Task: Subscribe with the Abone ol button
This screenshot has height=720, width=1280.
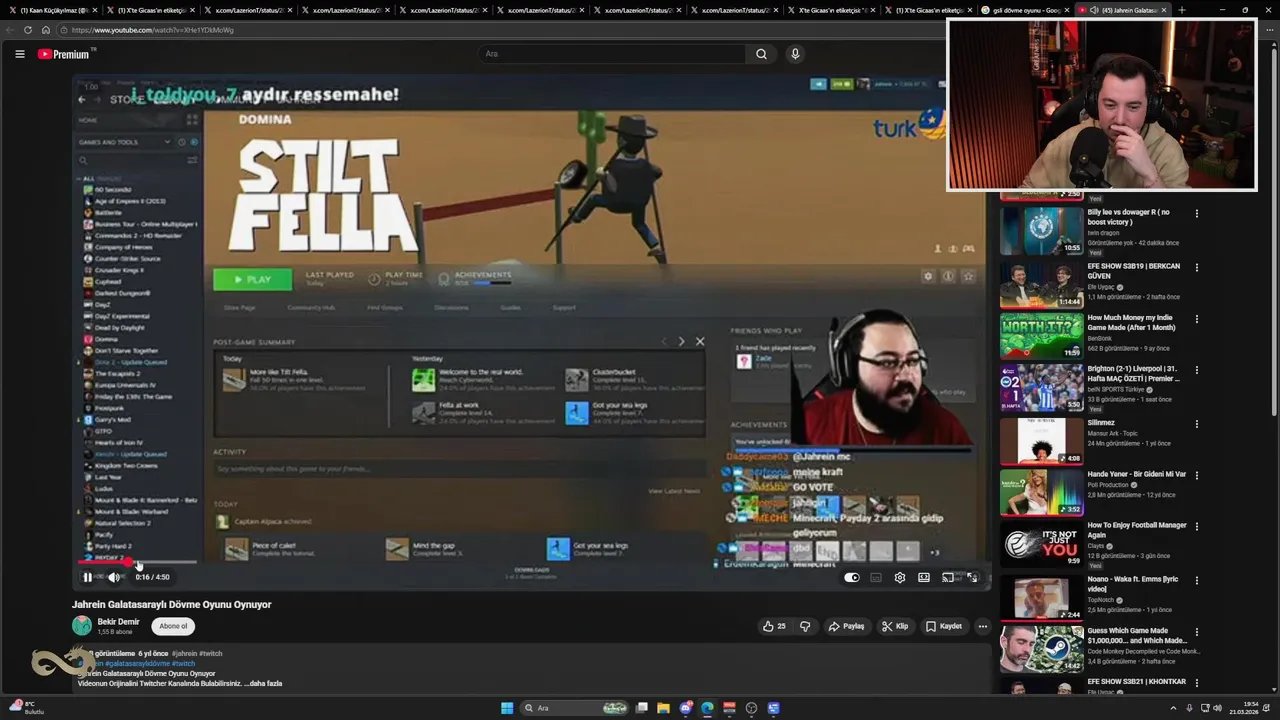Action: 173,626
